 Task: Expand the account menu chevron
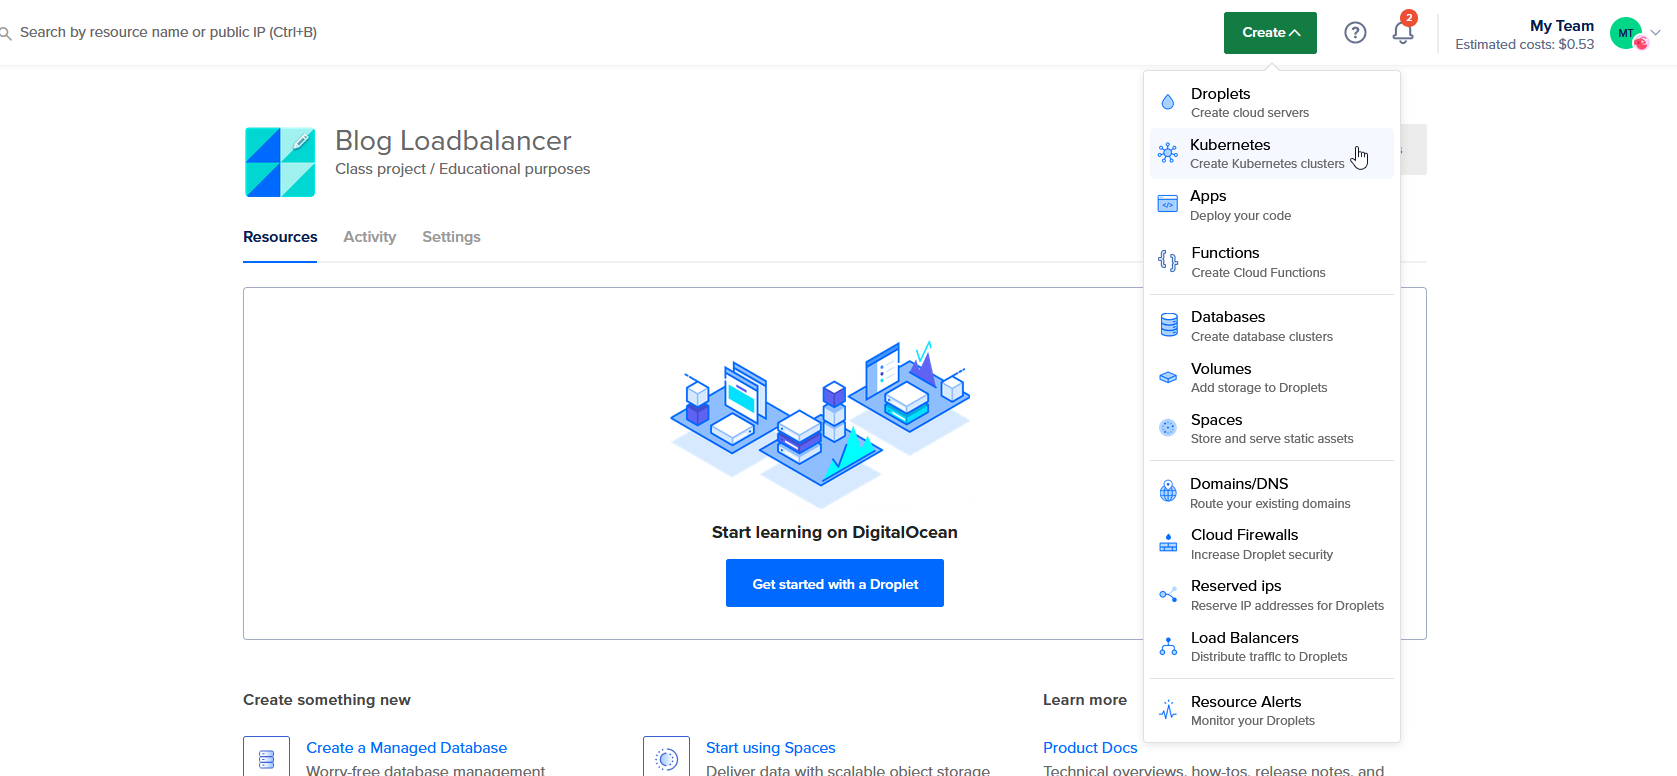coord(1656,33)
